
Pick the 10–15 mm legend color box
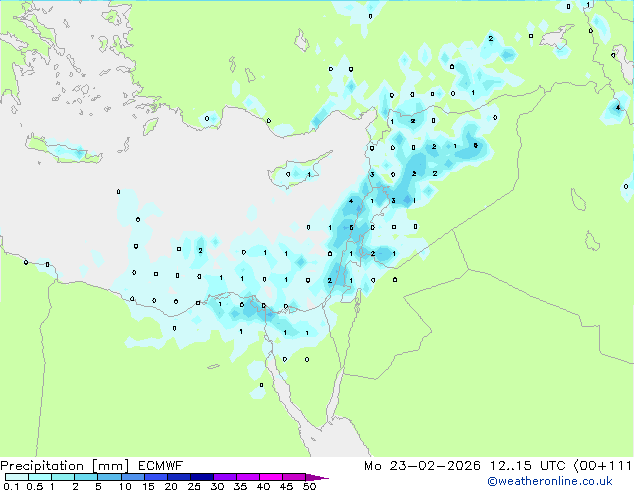point(133,477)
